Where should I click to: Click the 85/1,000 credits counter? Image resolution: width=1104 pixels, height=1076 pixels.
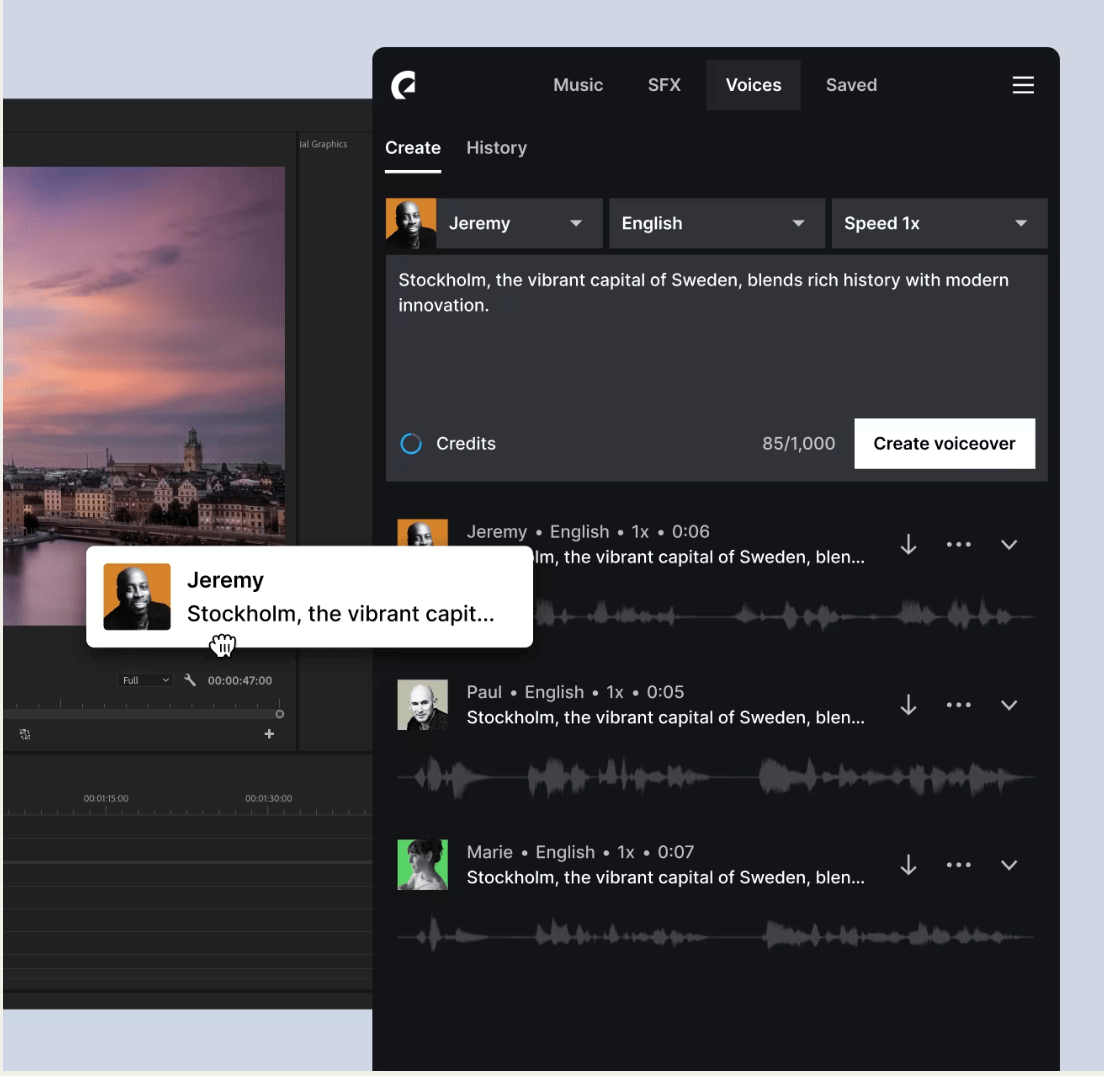798,444
